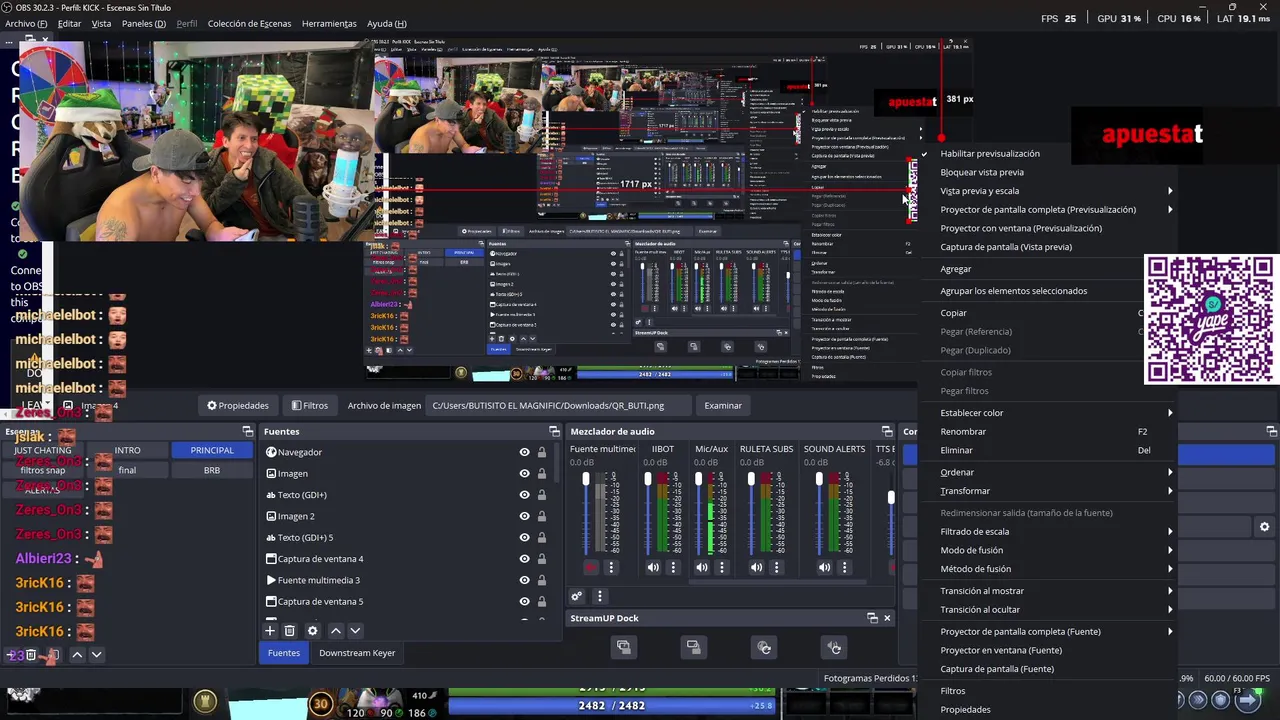The height and width of the screenshot is (720, 1280).
Task: Open Mic/Aux channel options three-dot menu
Action: click(x=722, y=567)
